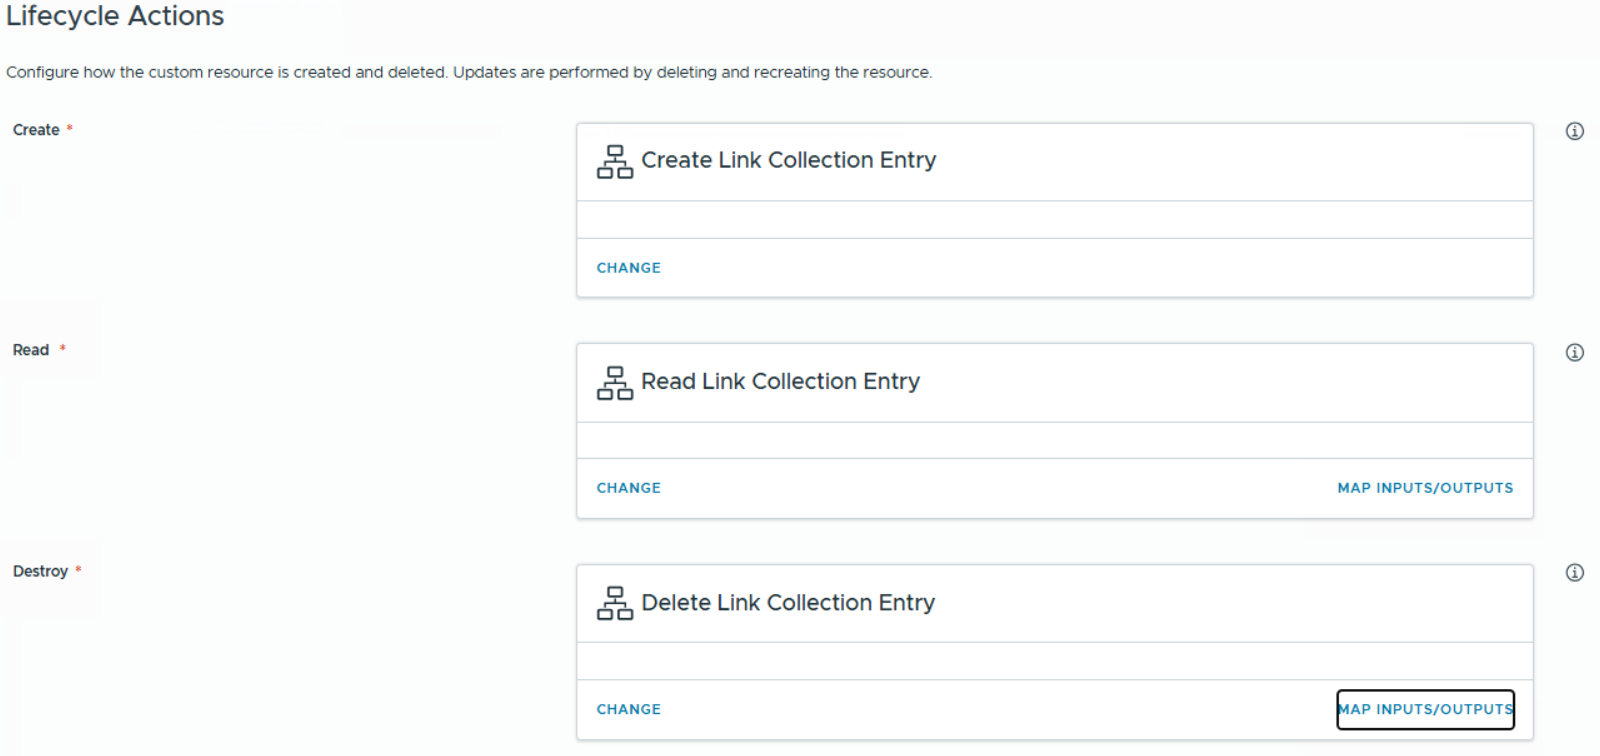Open MAP INPUTS/OUTPUTS for the Read workflow
1600x756 pixels.
coord(1424,488)
